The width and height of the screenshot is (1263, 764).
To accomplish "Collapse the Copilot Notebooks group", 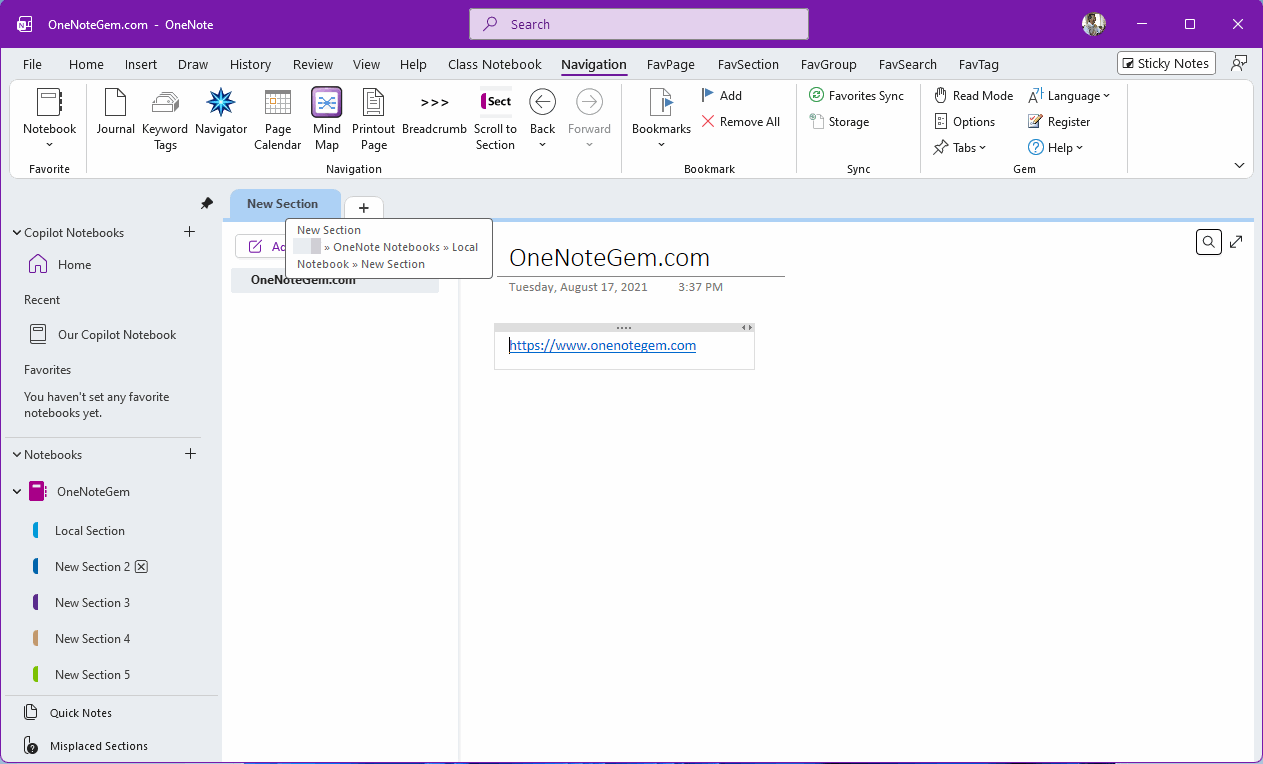I will [x=17, y=233].
